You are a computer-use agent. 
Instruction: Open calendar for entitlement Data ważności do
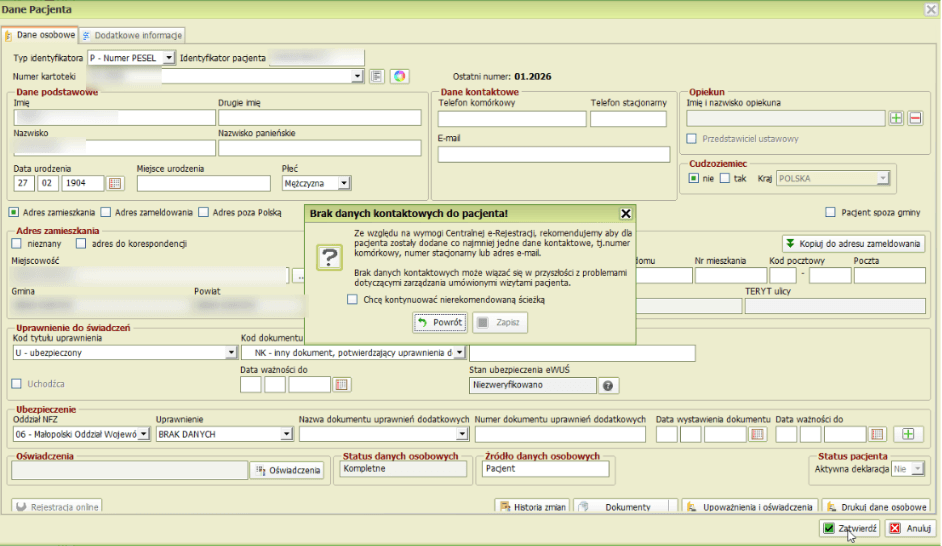point(342,385)
